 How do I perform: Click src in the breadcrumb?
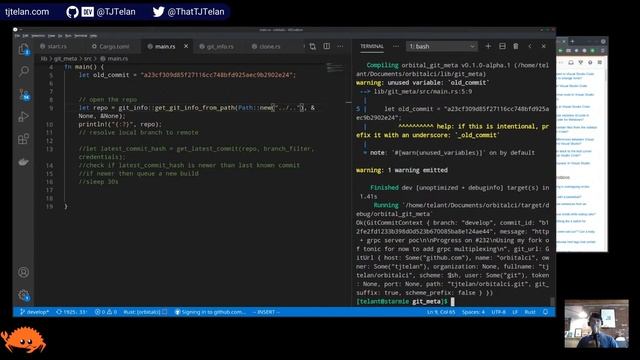click(88, 58)
